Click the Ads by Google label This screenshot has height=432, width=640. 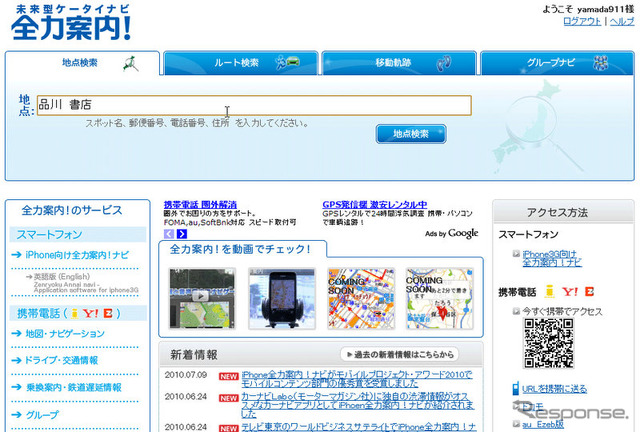pos(451,234)
